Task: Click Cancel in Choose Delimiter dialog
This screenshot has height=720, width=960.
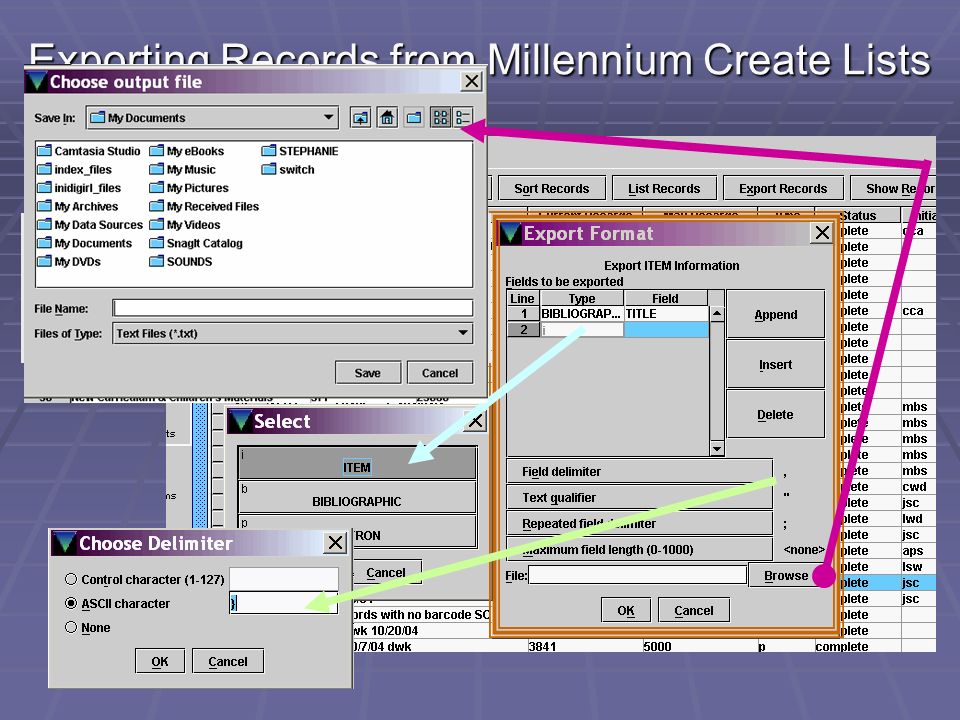Action: point(228,661)
